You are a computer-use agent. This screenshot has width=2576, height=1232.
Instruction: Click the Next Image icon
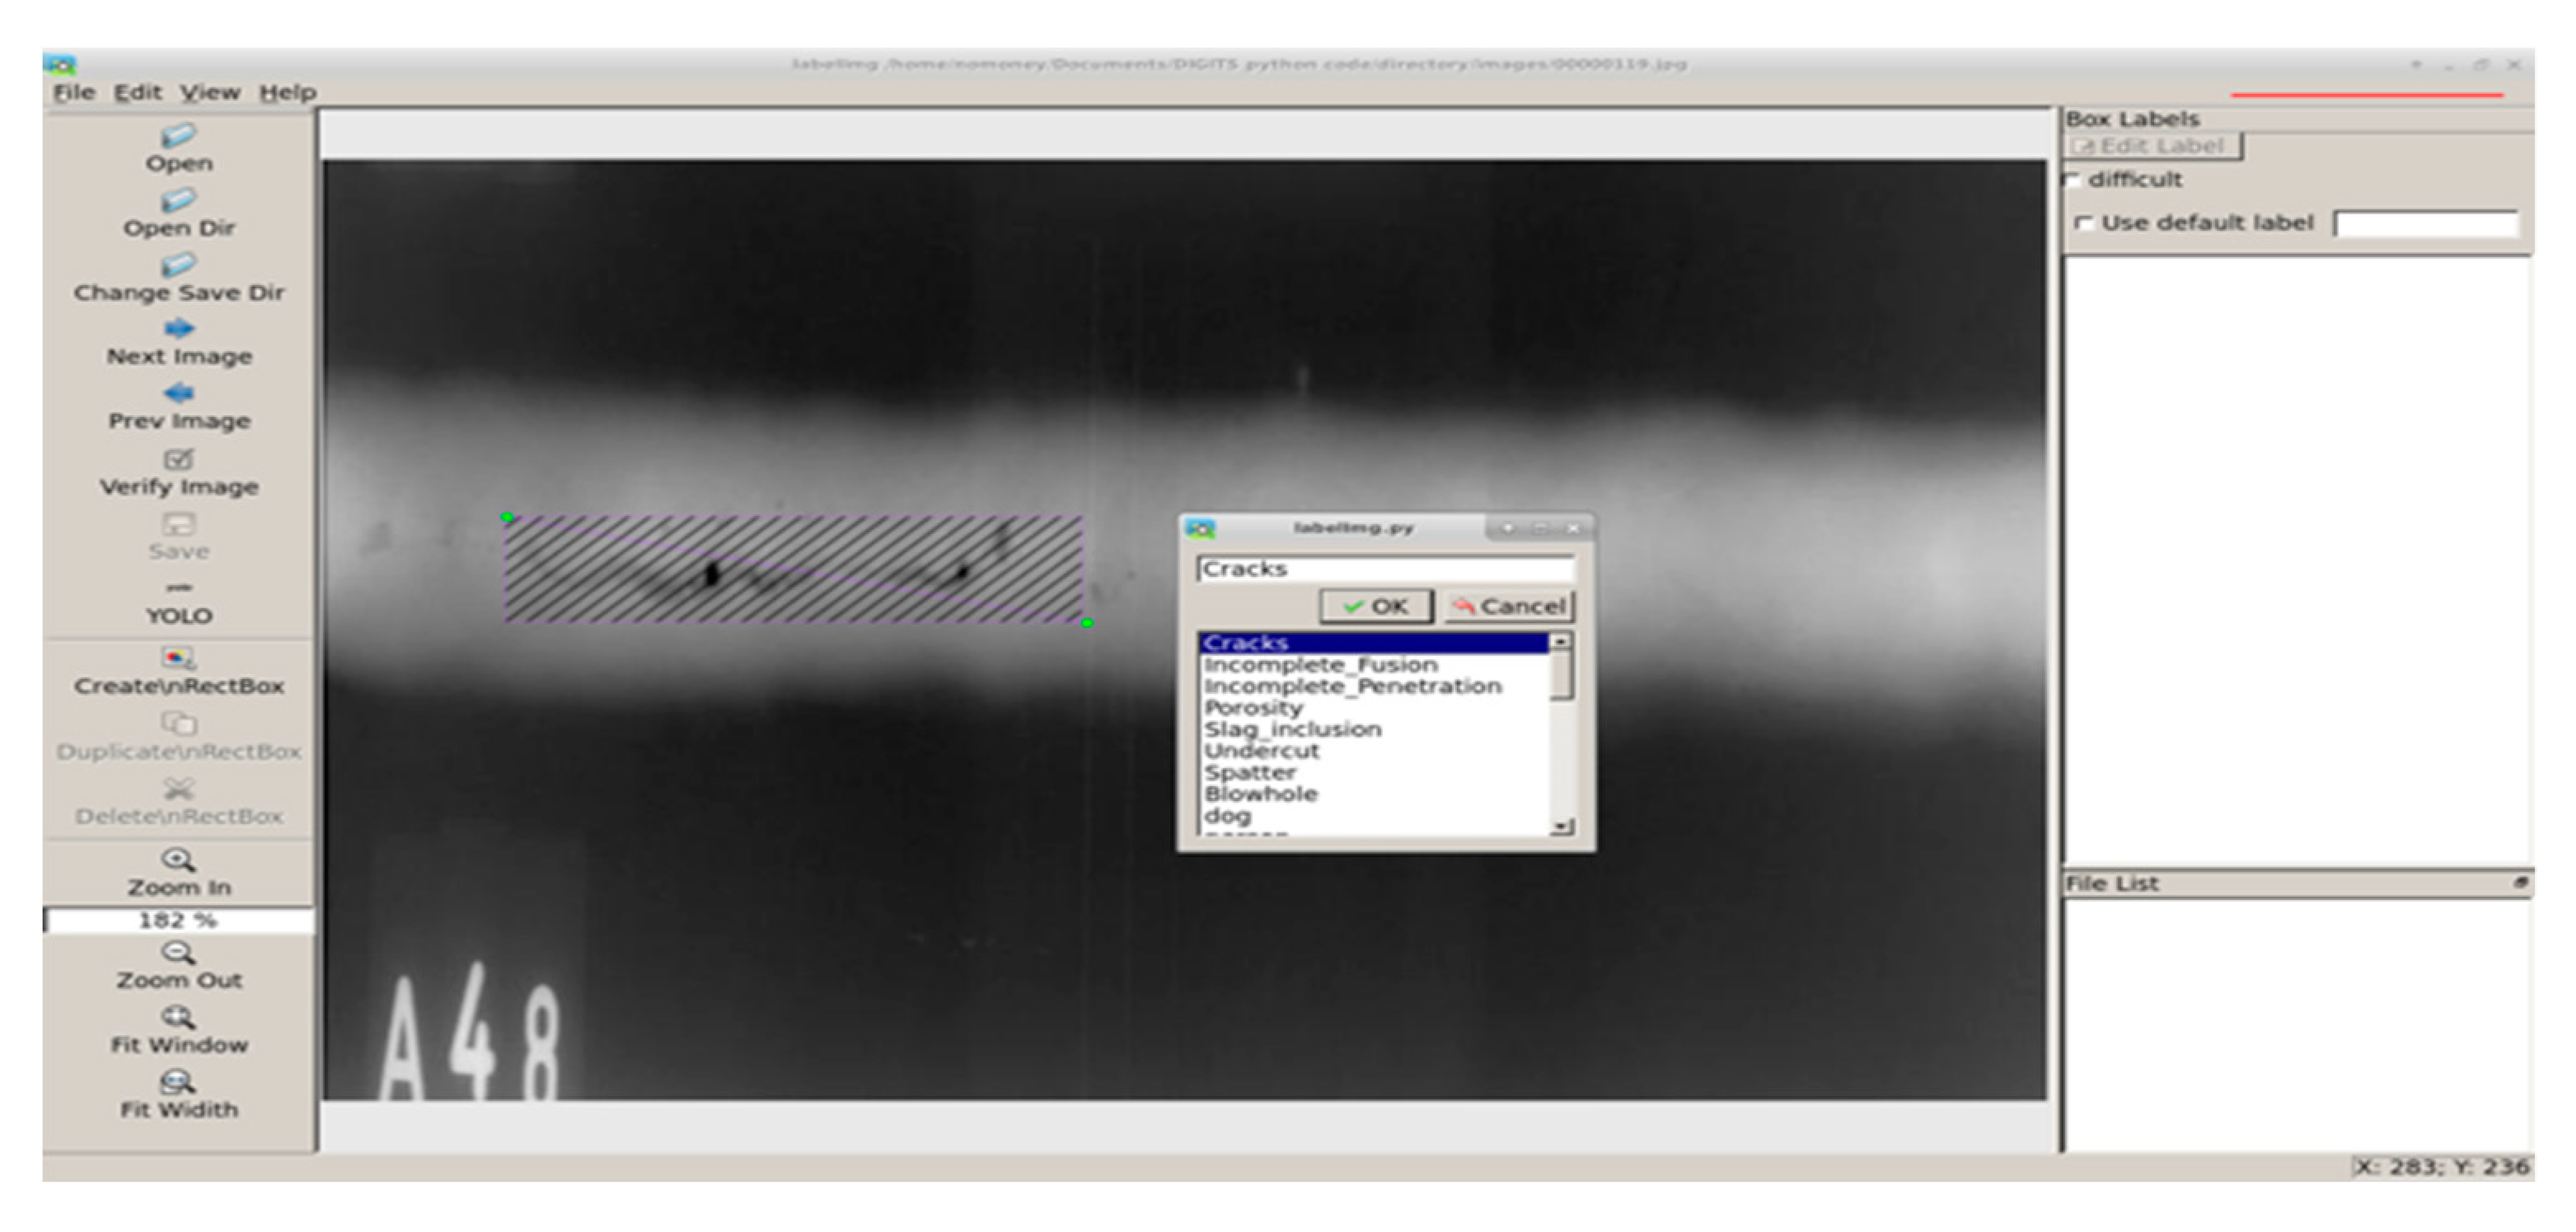point(178,330)
